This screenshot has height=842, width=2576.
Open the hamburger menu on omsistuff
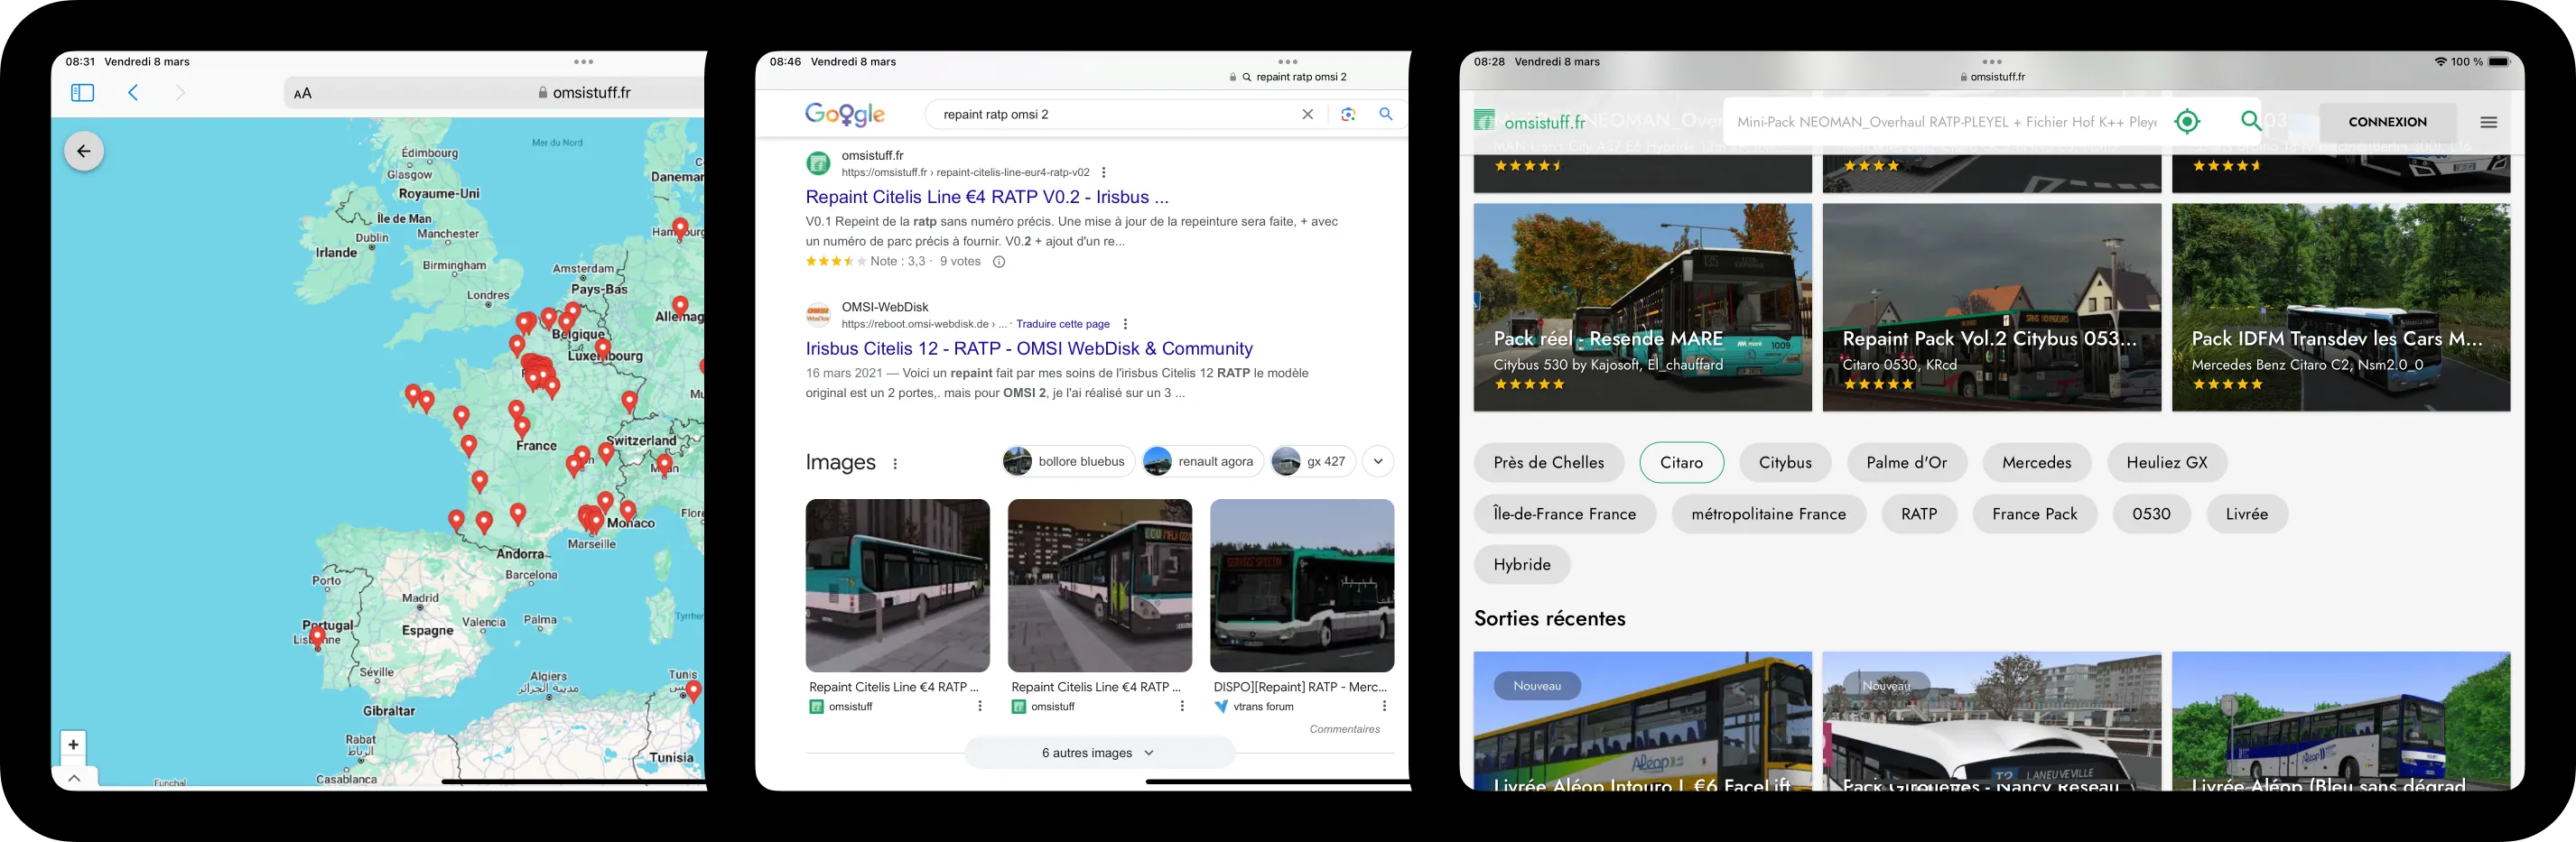point(2488,122)
